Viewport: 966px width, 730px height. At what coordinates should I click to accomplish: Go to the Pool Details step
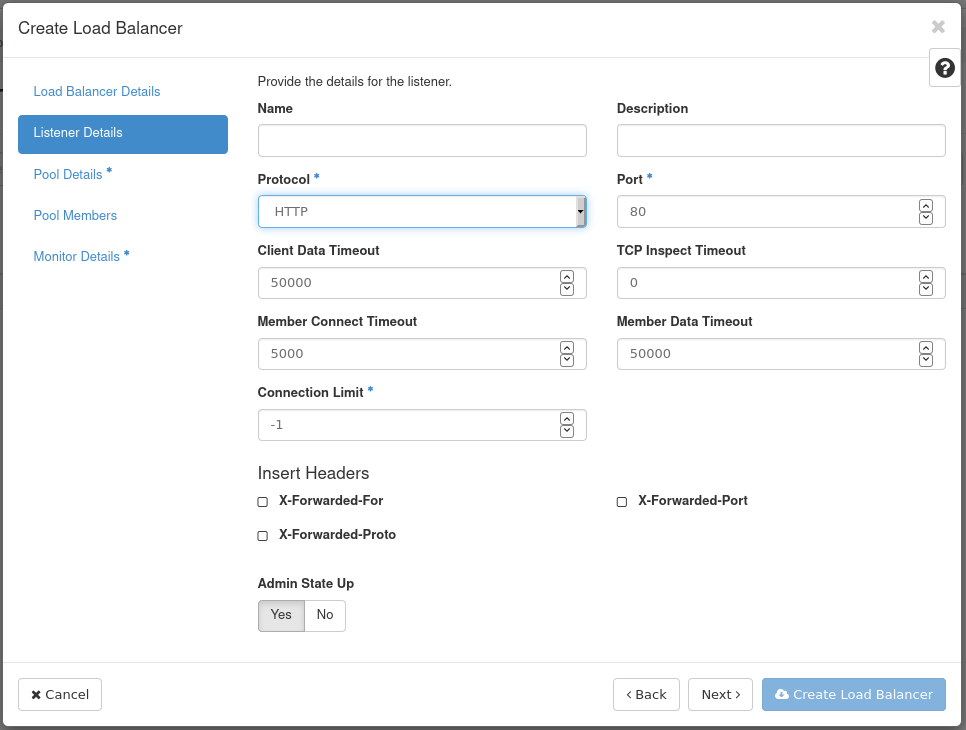click(68, 174)
